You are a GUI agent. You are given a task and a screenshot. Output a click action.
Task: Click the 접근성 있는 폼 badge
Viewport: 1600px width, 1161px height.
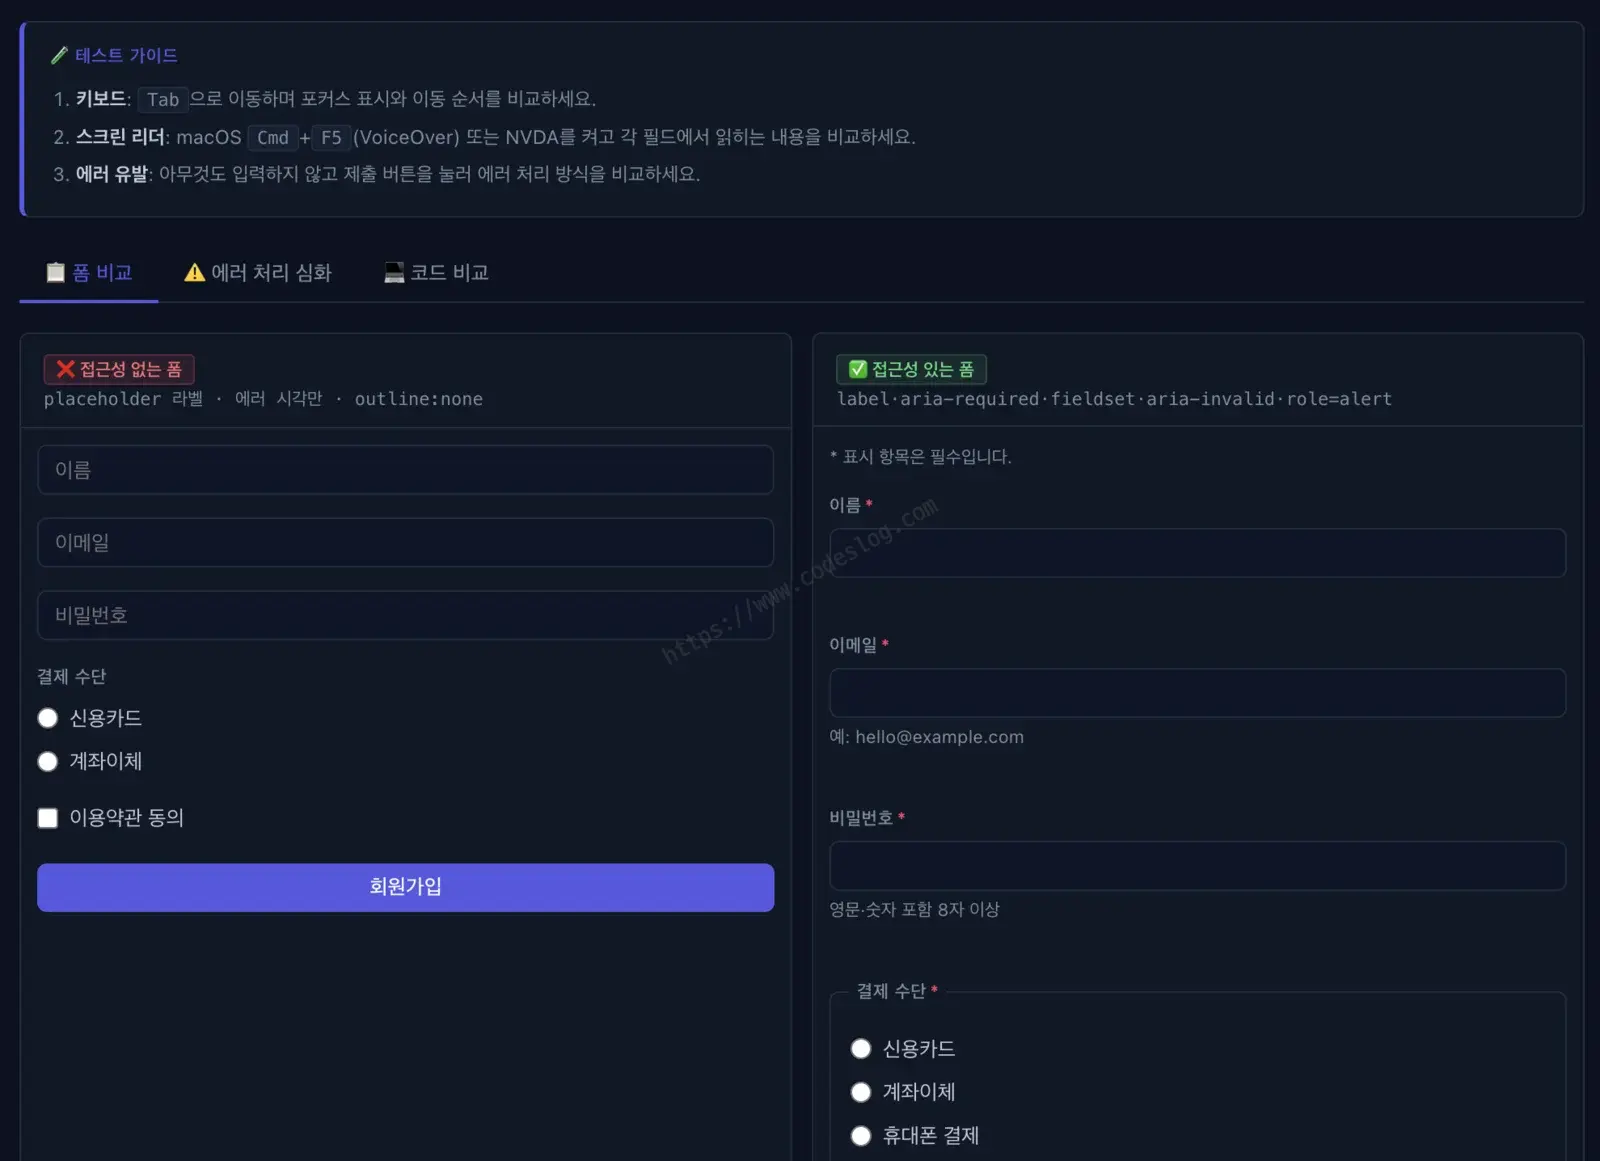[x=911, y=369]
